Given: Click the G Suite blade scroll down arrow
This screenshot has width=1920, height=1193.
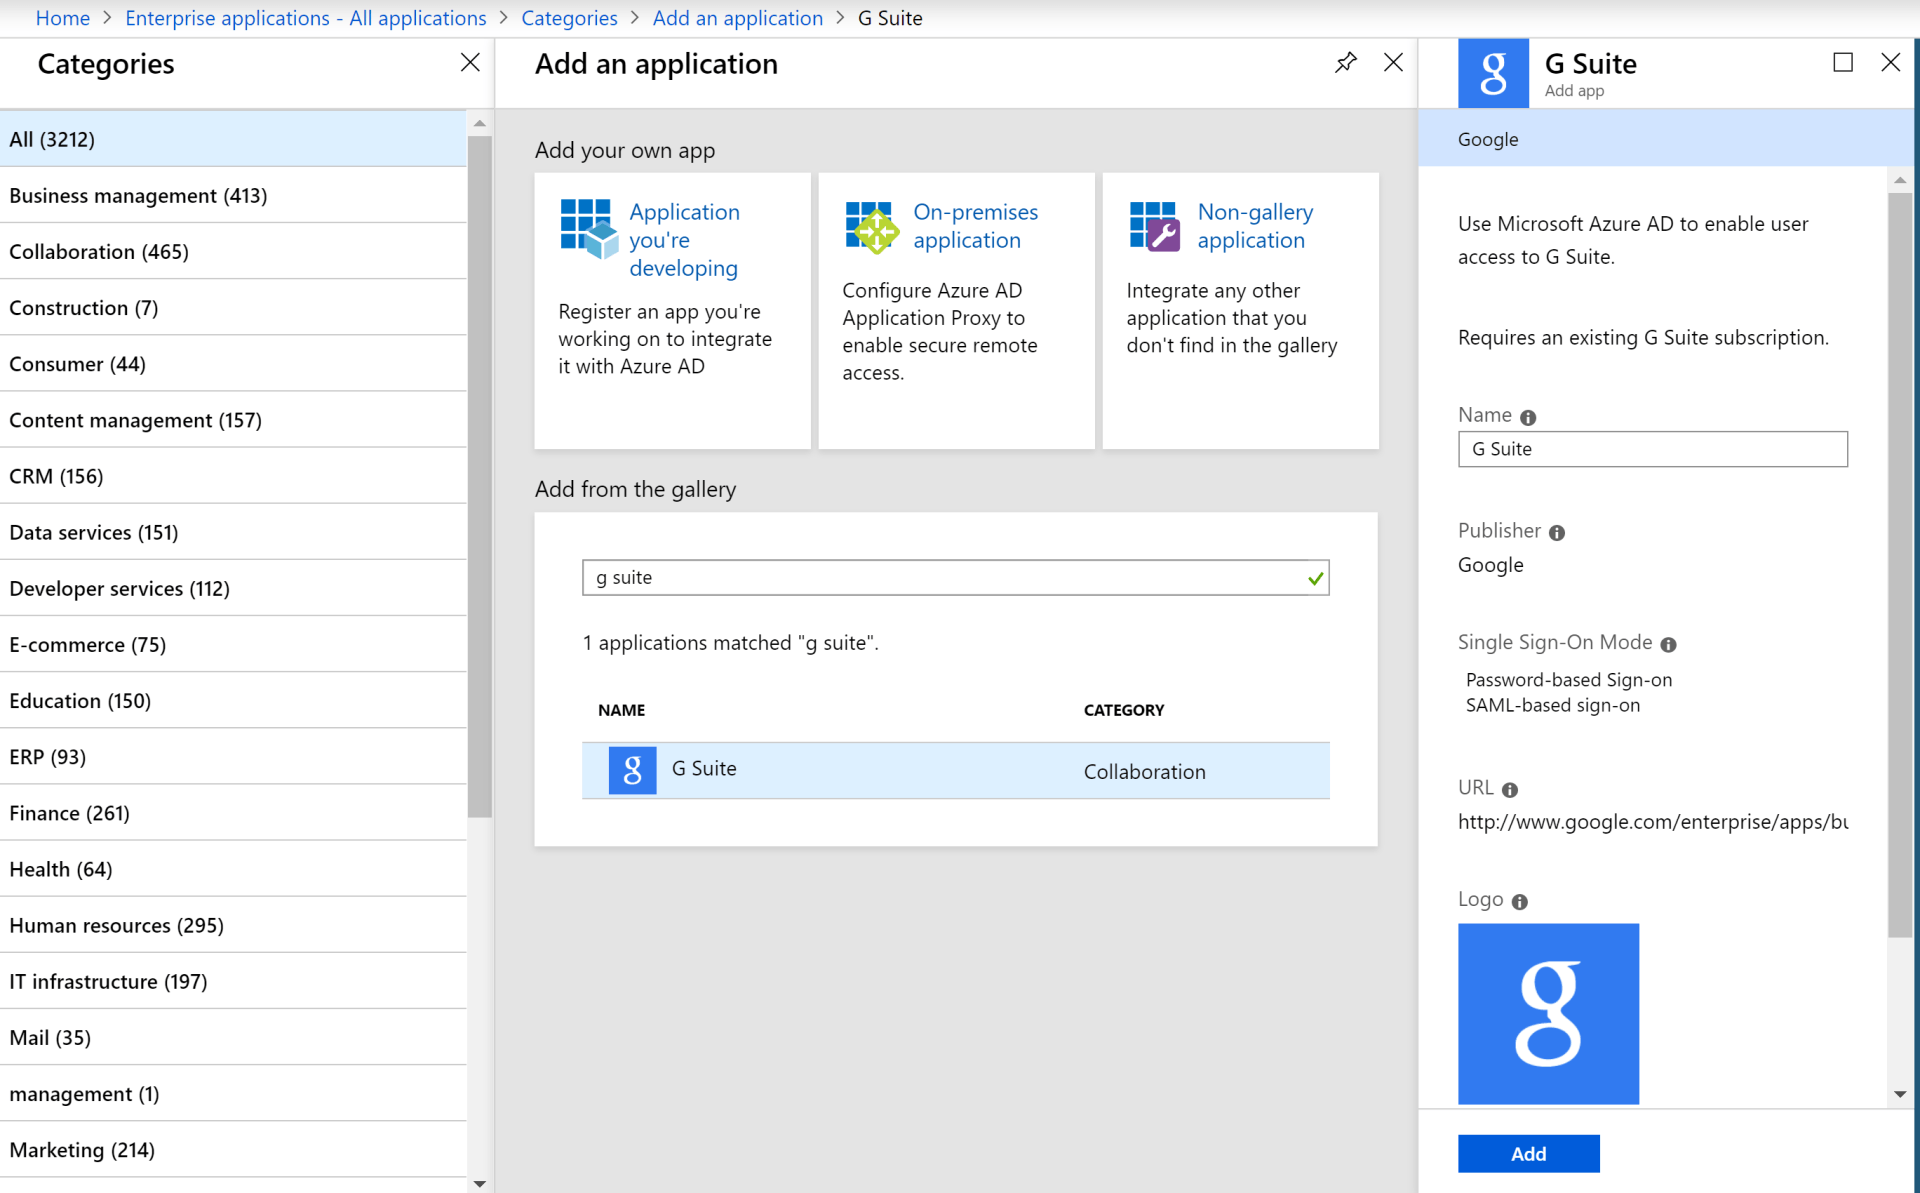Looking at the screenshot, I should (x=1900, y=1094).
